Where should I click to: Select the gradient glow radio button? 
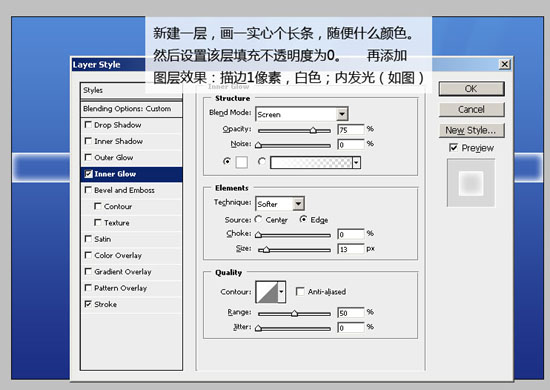(x=262, y=161)
